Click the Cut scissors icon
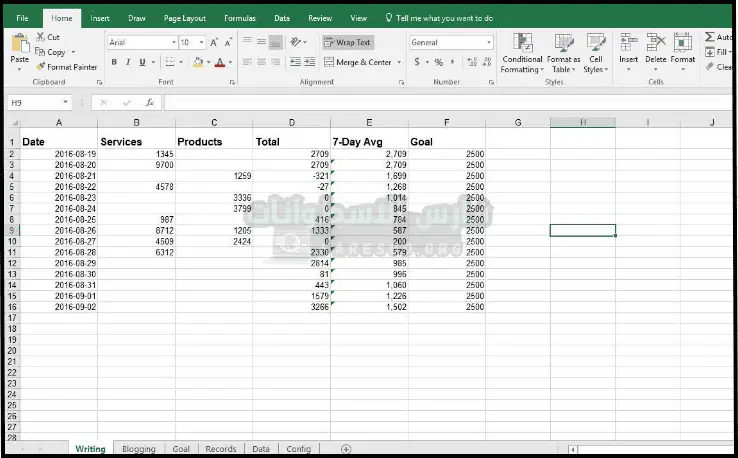Viewport: 738px width, 458px height. pos(40,37)
